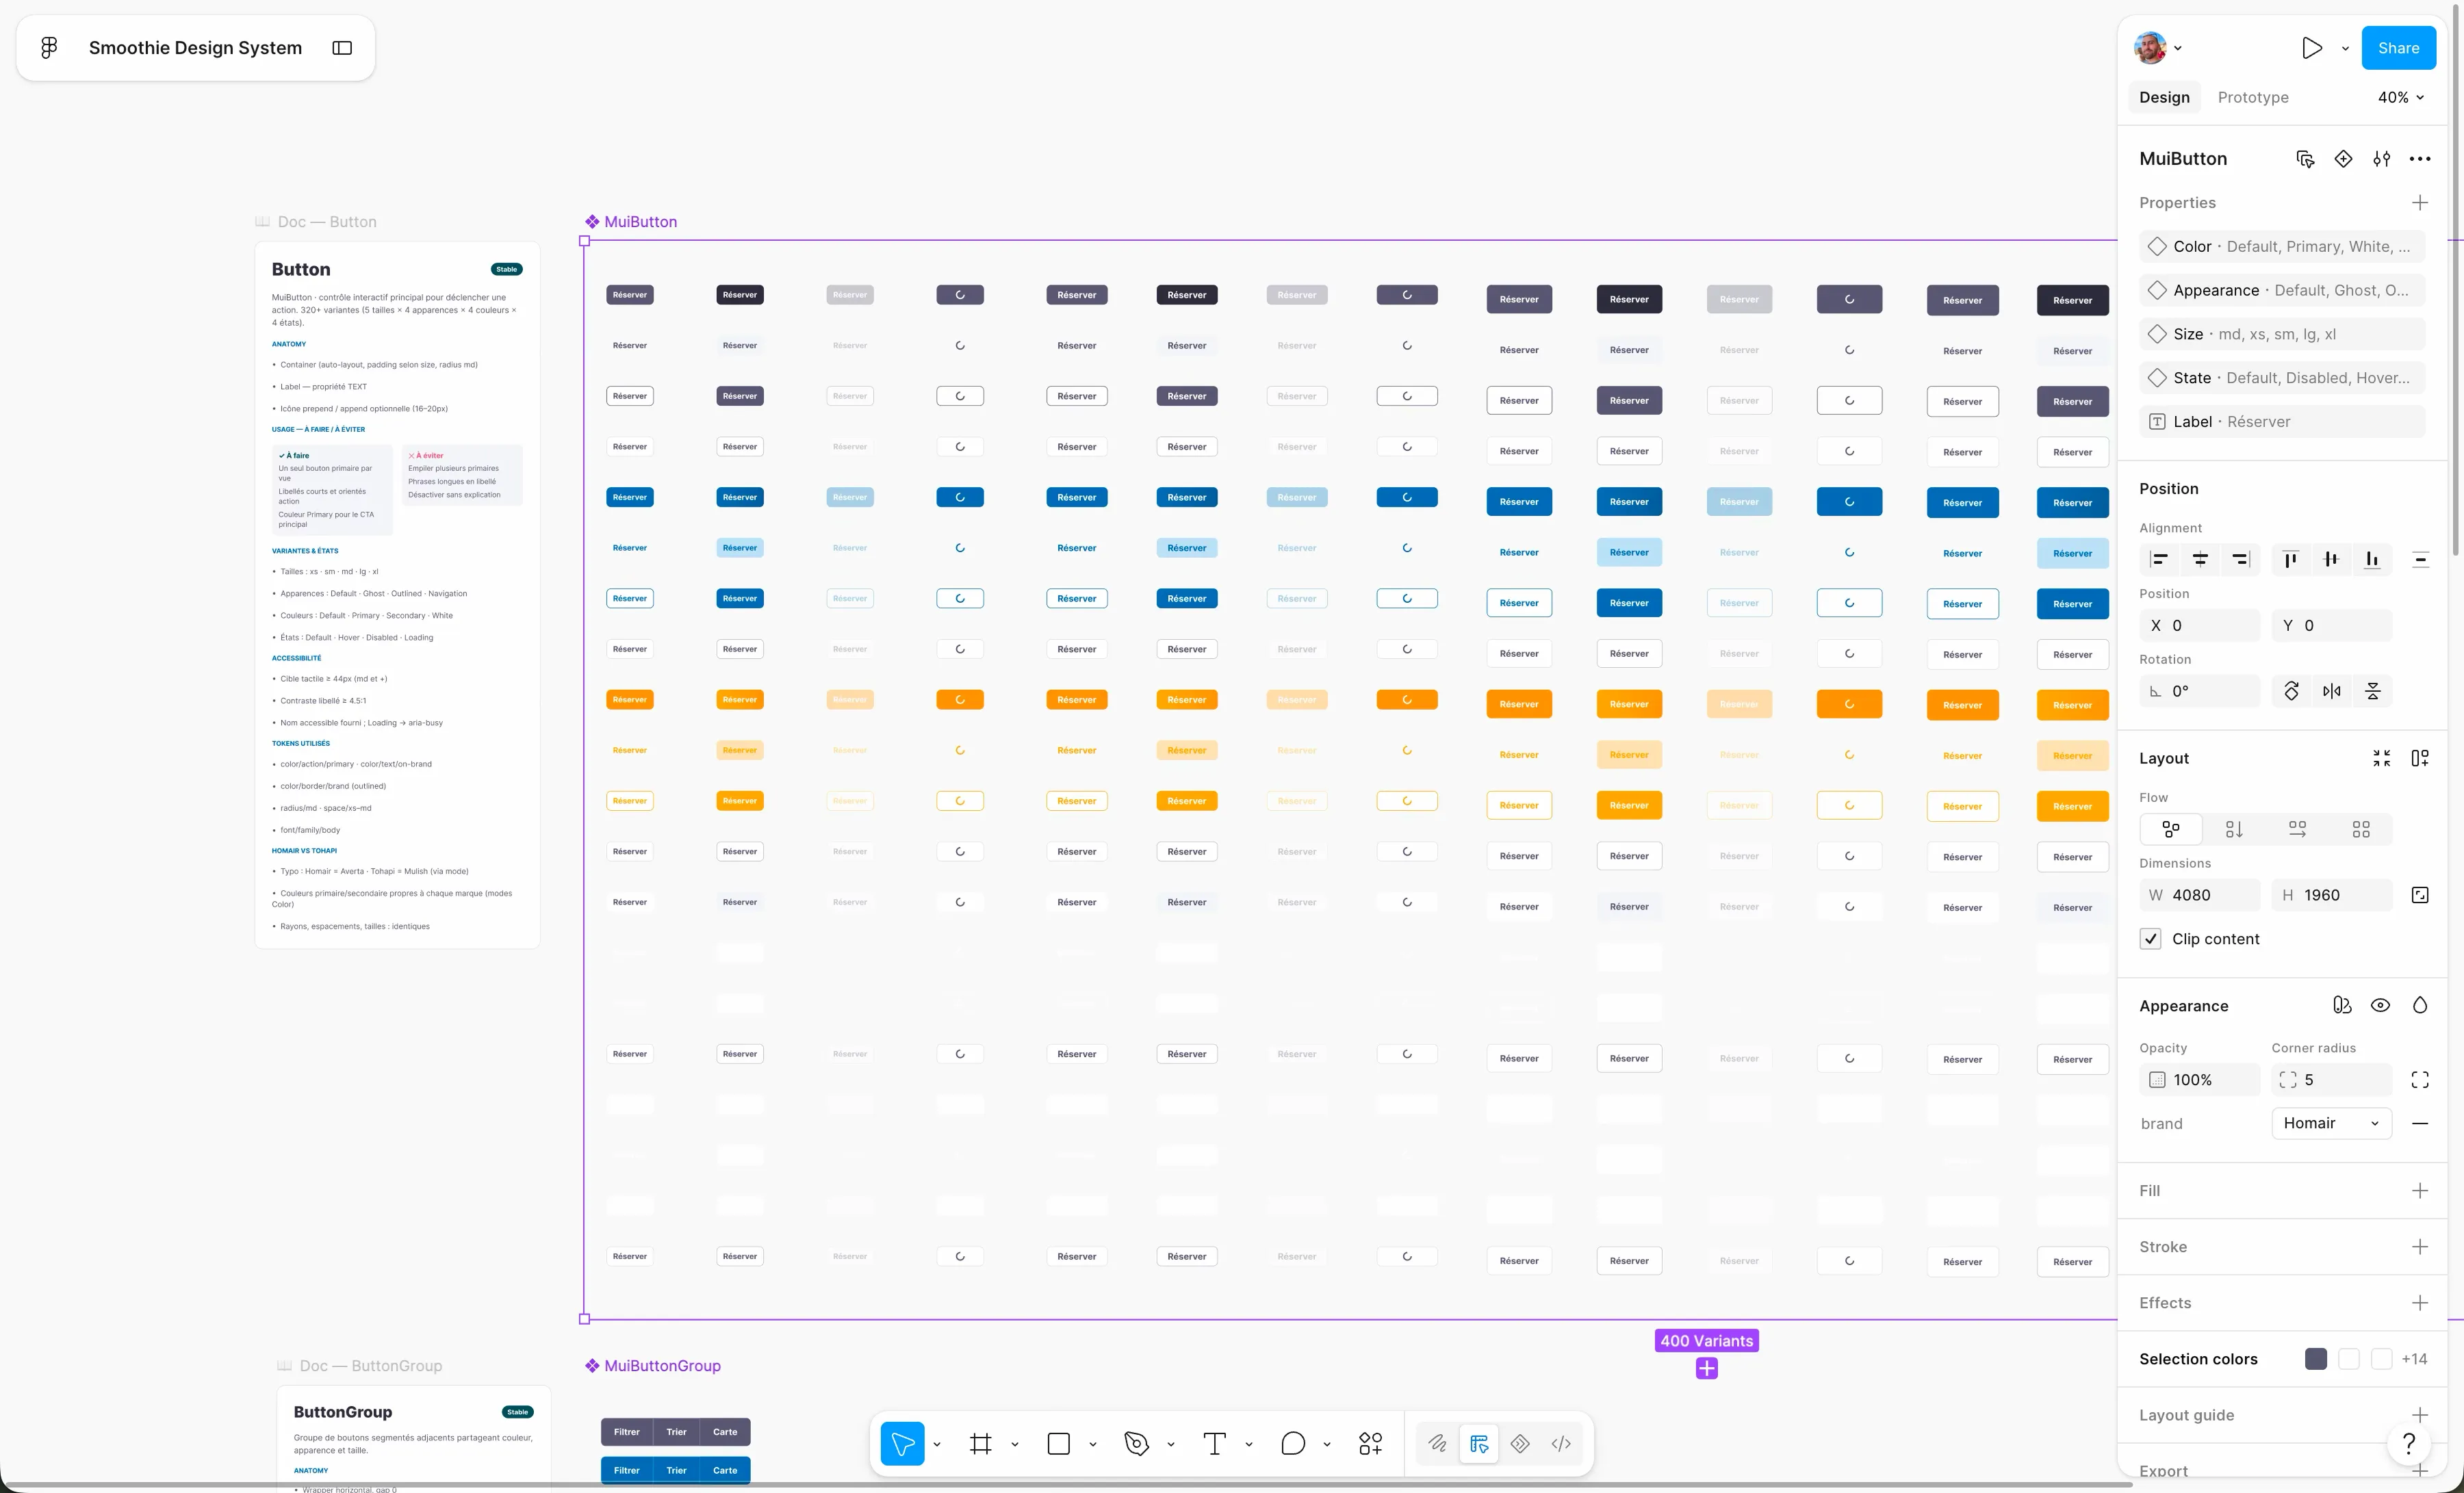This screenshot has width=2464, height=1493.
Task: Switch to the Prototype tab
Action: click(x=2252, y=97)
